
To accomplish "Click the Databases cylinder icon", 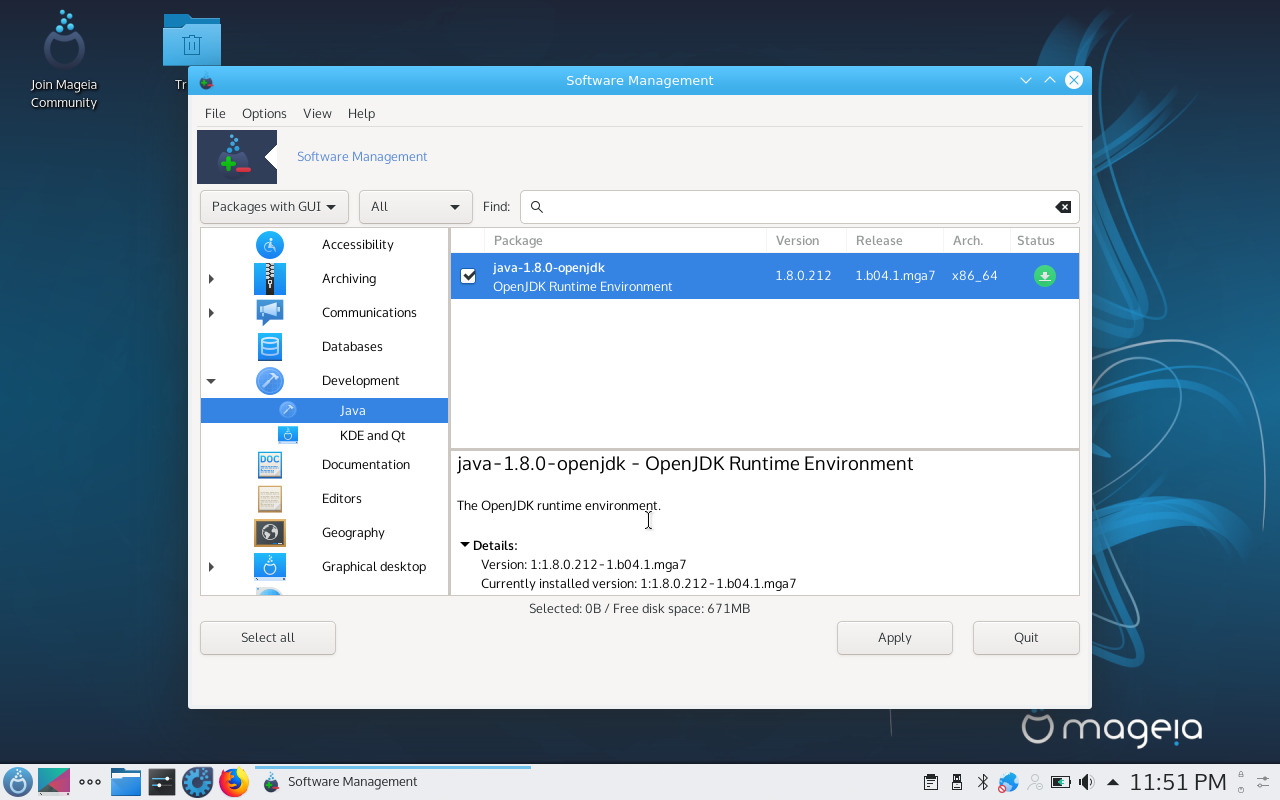I will (x=270, y=347).
